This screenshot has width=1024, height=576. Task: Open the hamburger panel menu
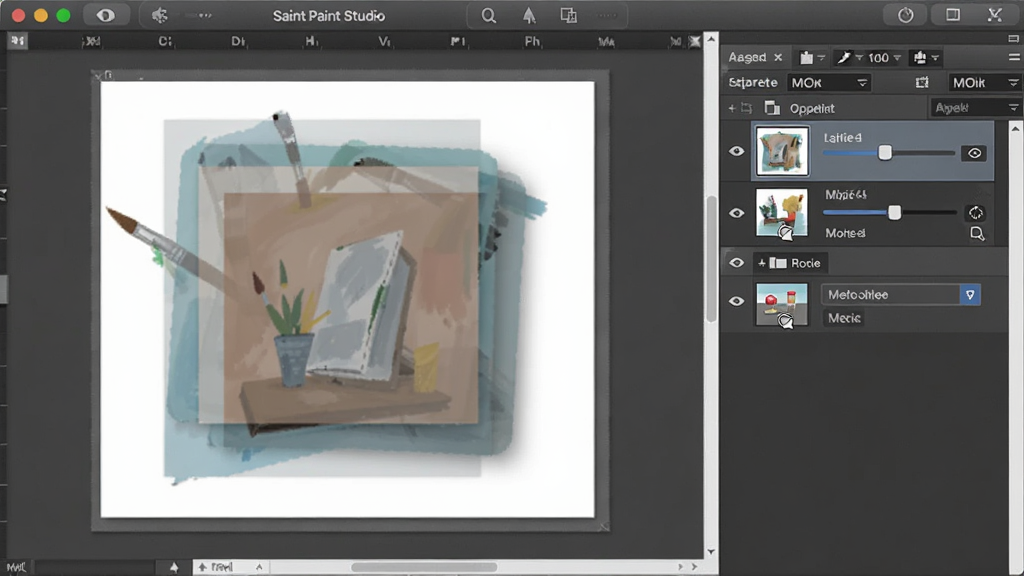(1014, 58)
